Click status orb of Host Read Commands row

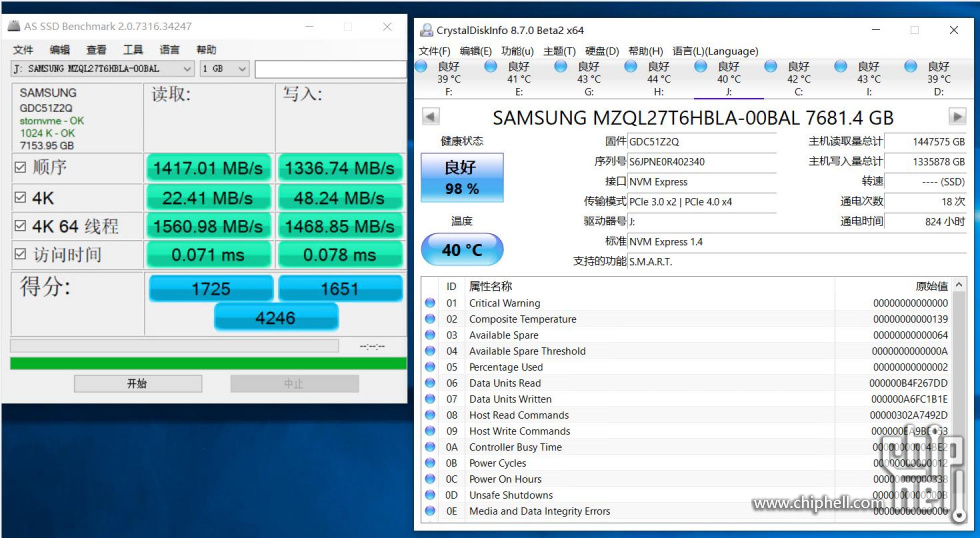coord(430,415)
